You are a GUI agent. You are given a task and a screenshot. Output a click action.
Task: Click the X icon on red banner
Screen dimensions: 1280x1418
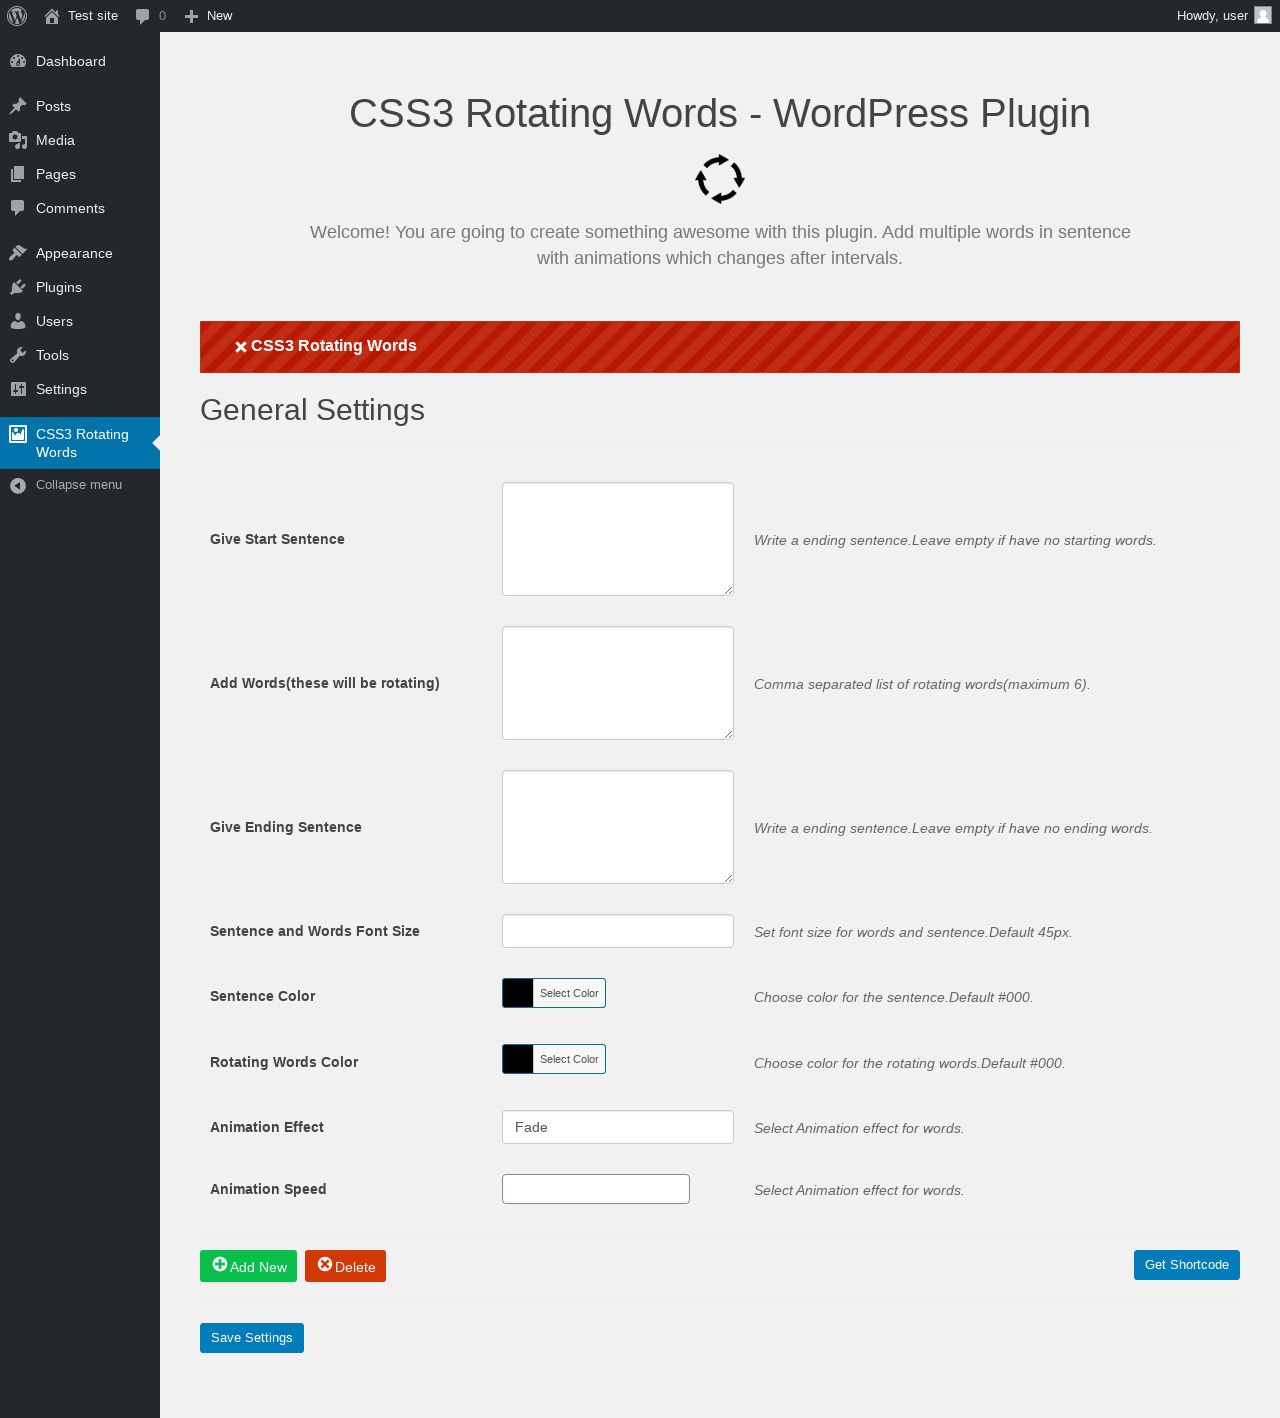point(241,347)
